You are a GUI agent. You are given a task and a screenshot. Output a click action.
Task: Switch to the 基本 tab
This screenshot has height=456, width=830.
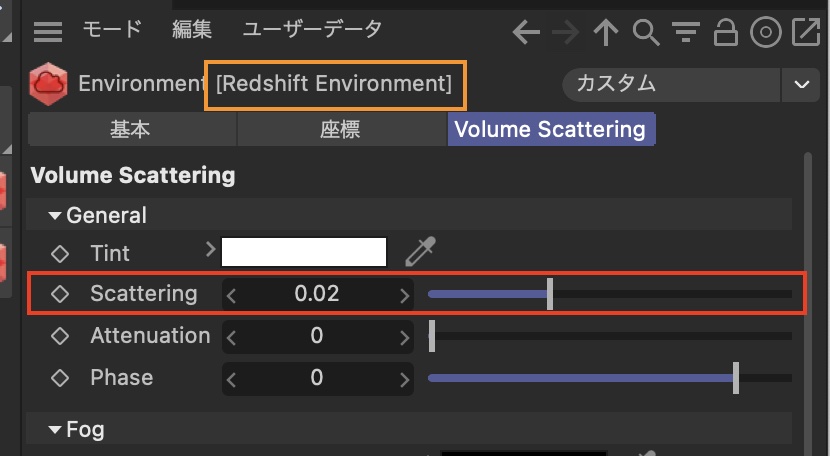(x=130, y=129)
